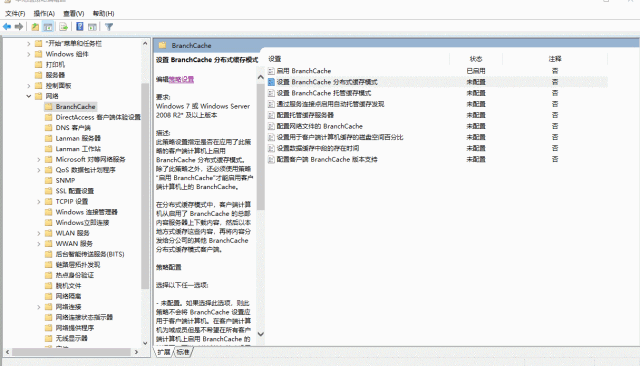Click the BranchCache folder icon in tree

(49, 106)
